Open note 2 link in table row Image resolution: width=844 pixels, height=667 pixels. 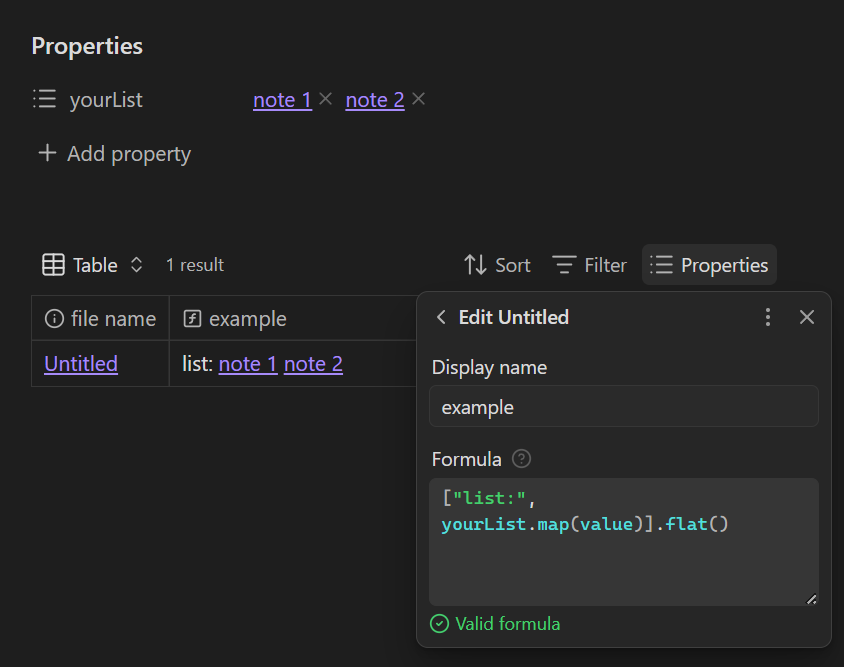(313, 364)
